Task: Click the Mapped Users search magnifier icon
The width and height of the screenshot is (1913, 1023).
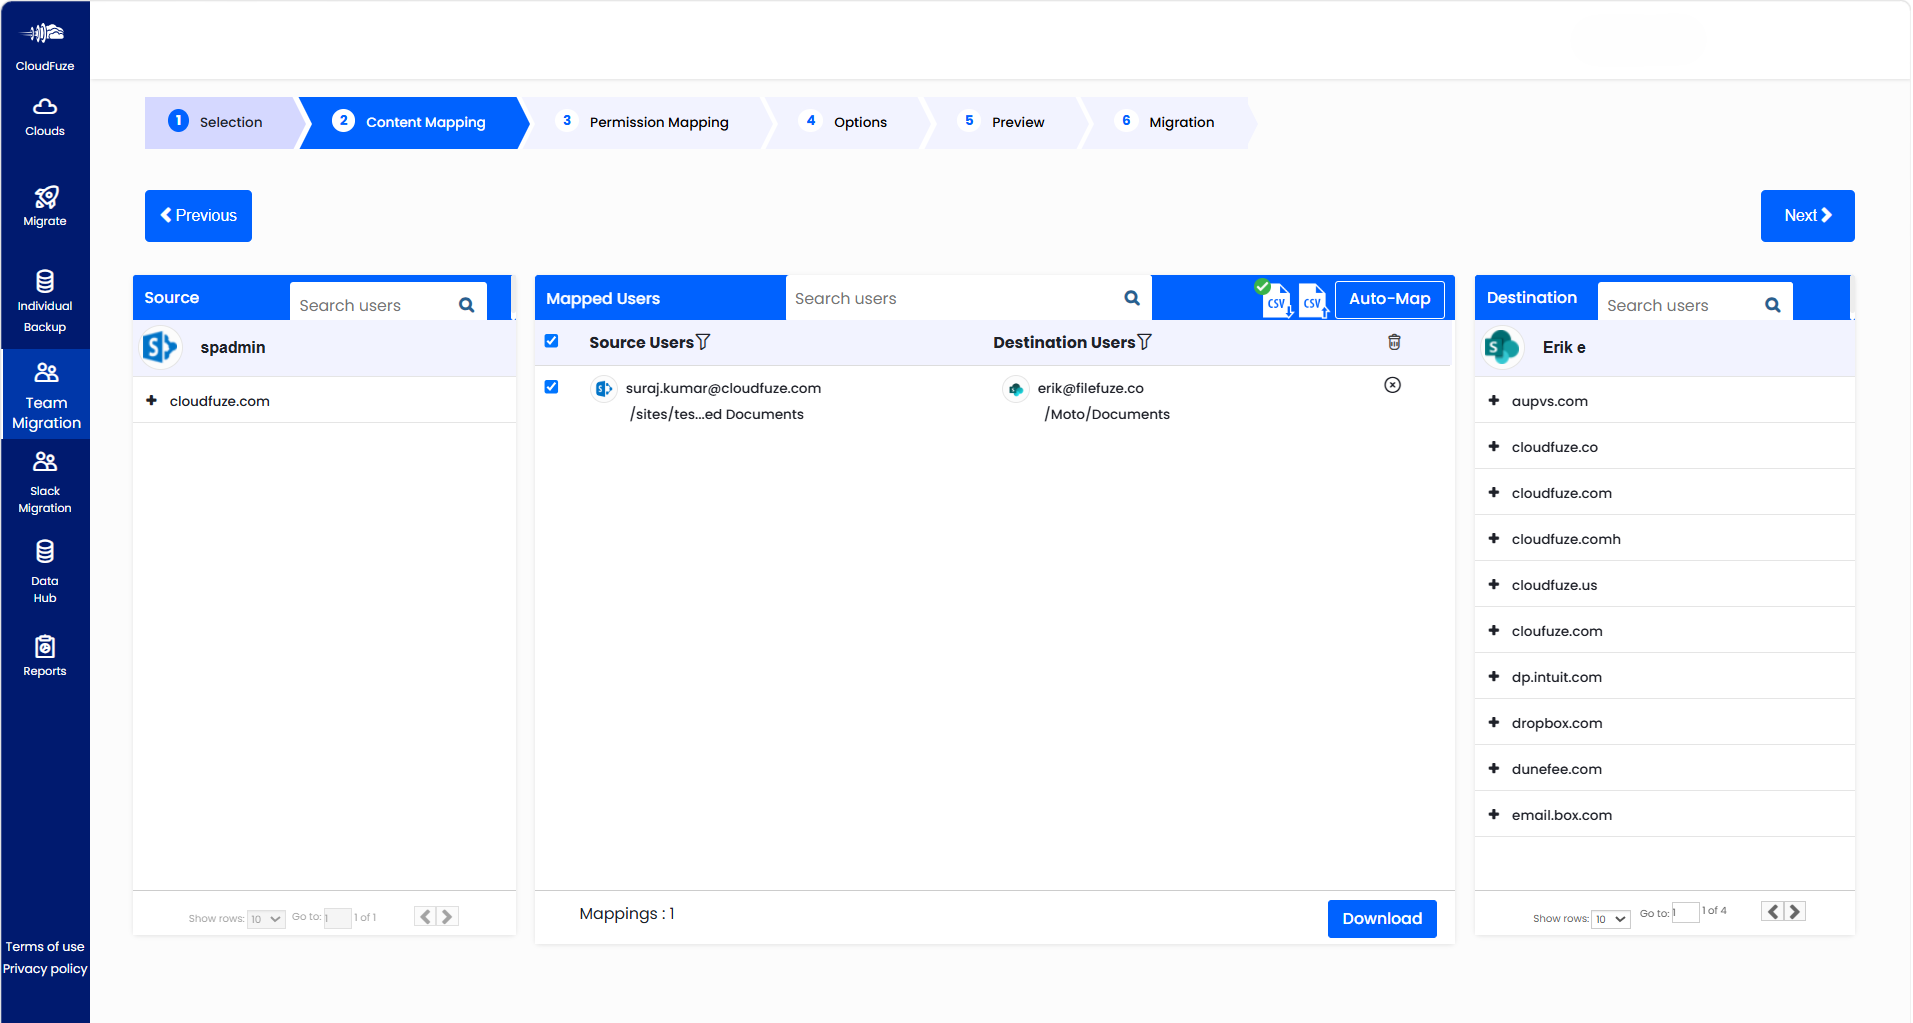Action: tap(1132, 298)
